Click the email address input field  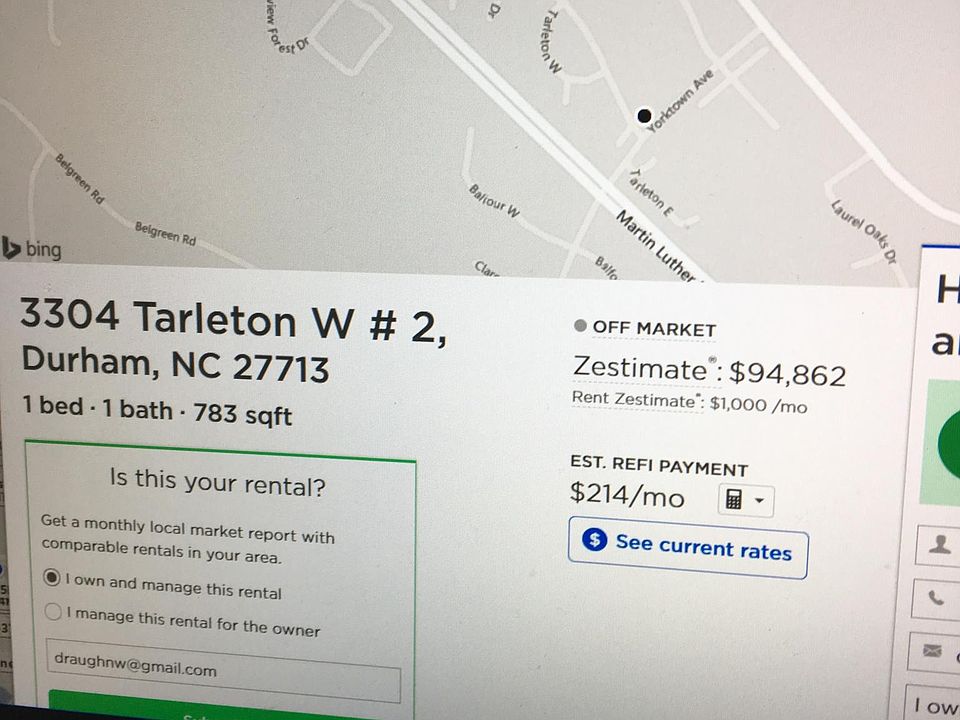(223, 670)
